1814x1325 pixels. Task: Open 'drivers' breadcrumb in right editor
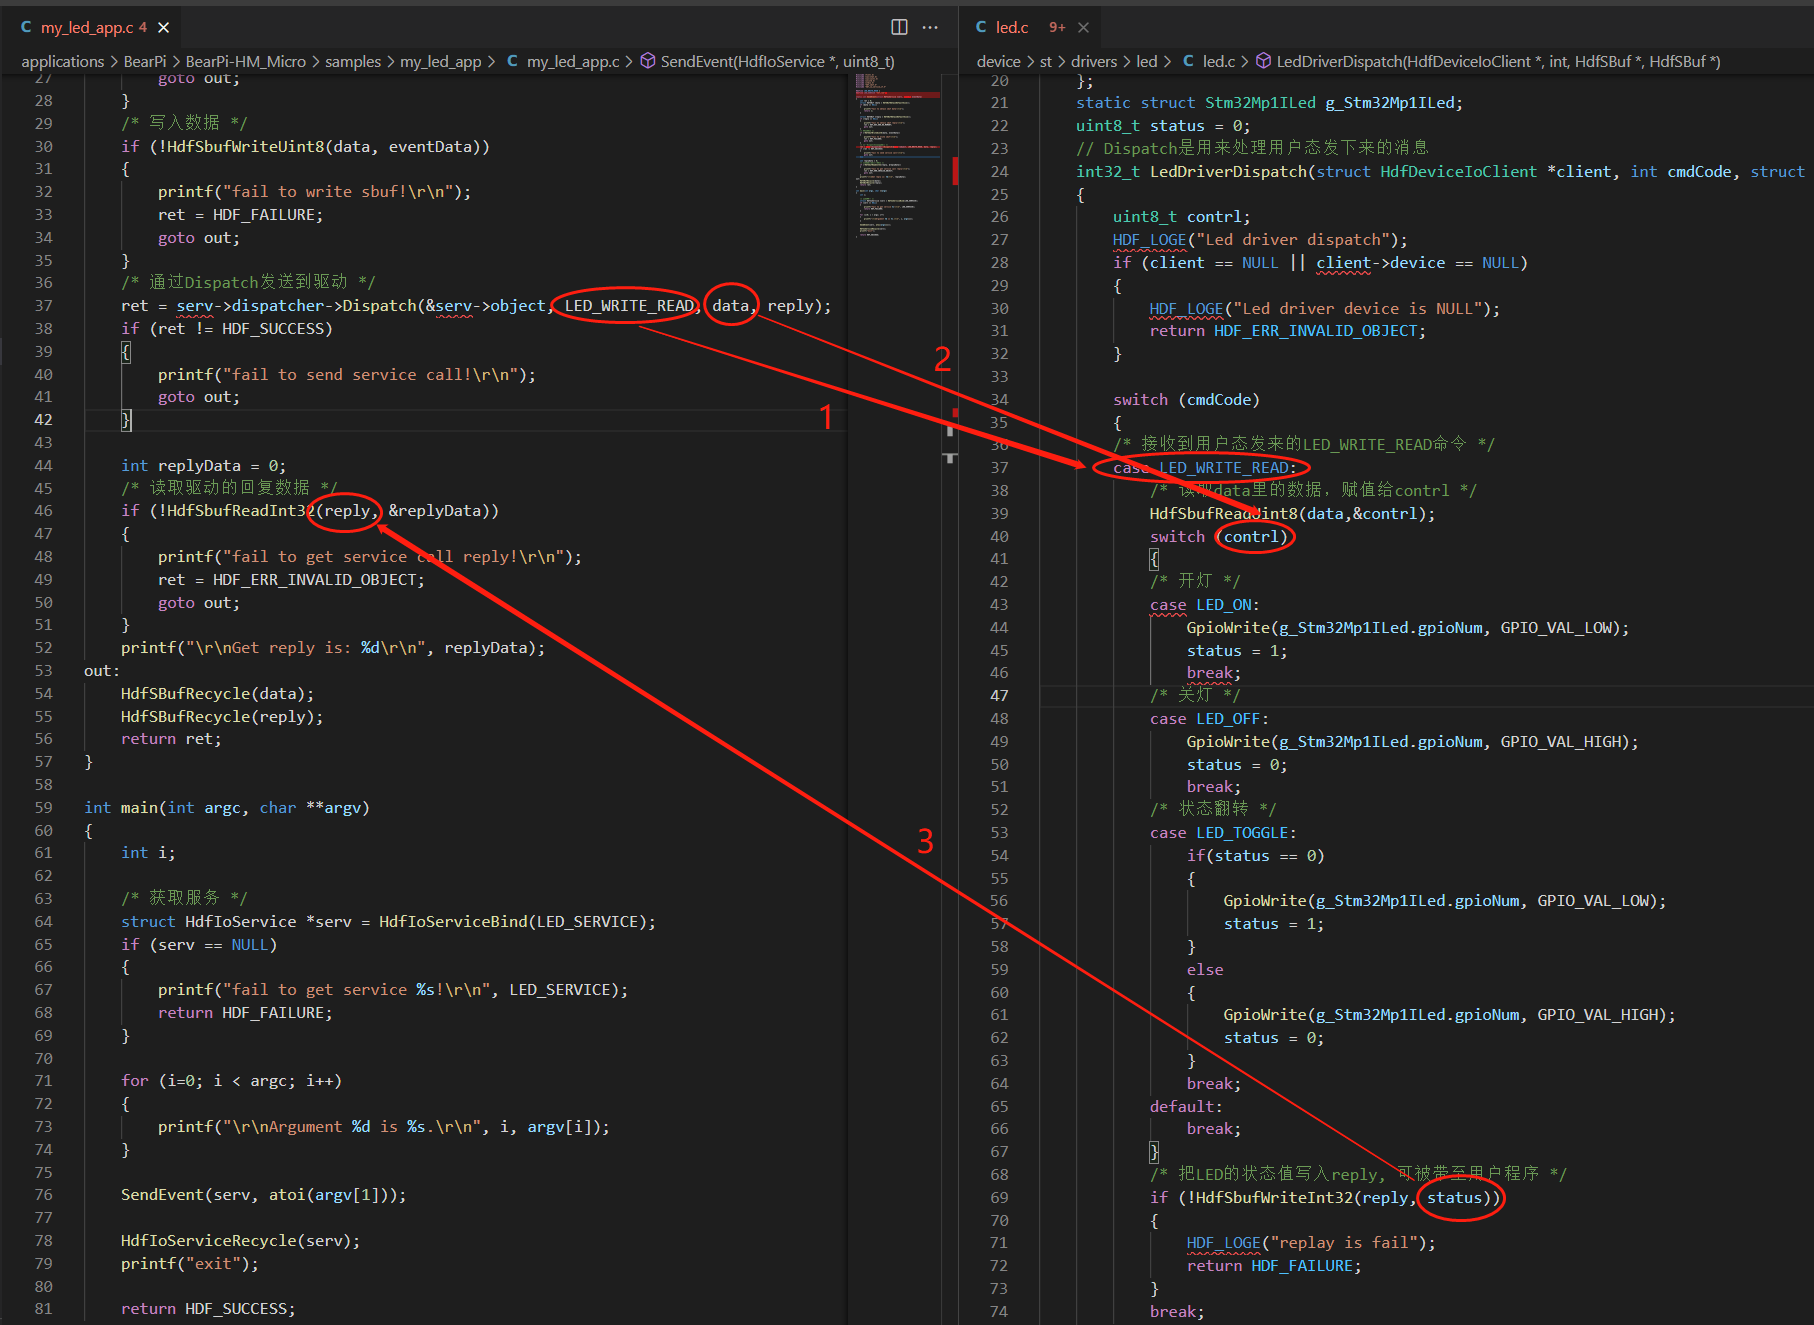pos(1094,61)
